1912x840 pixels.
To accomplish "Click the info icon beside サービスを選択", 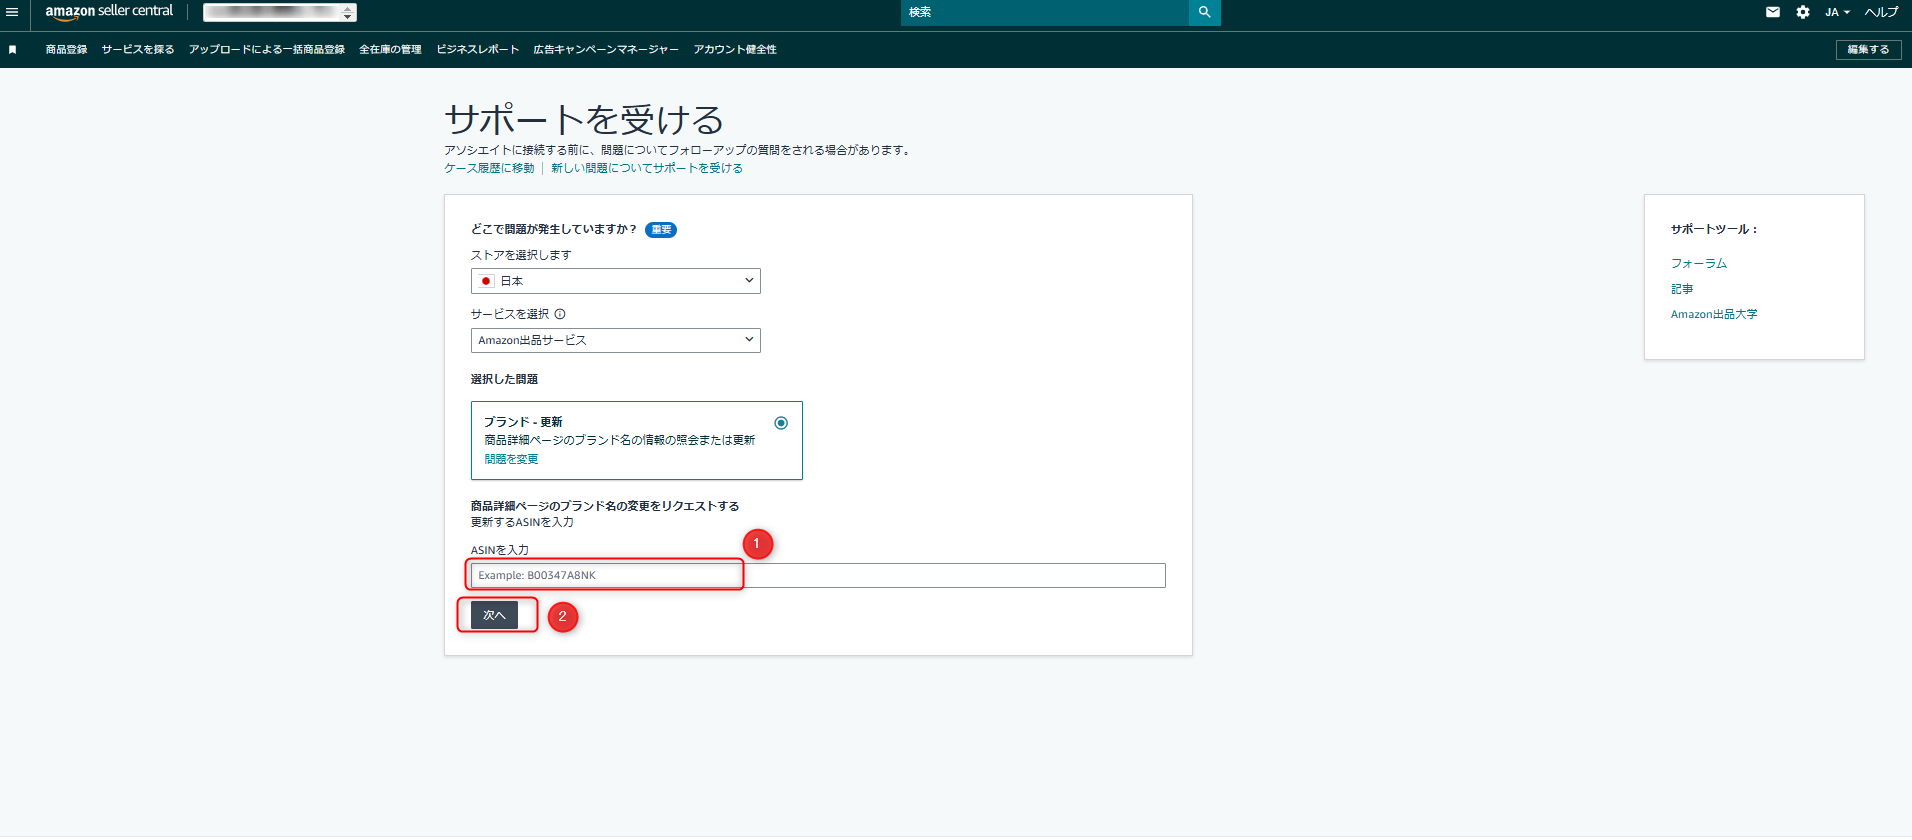I will coord(560,314).
